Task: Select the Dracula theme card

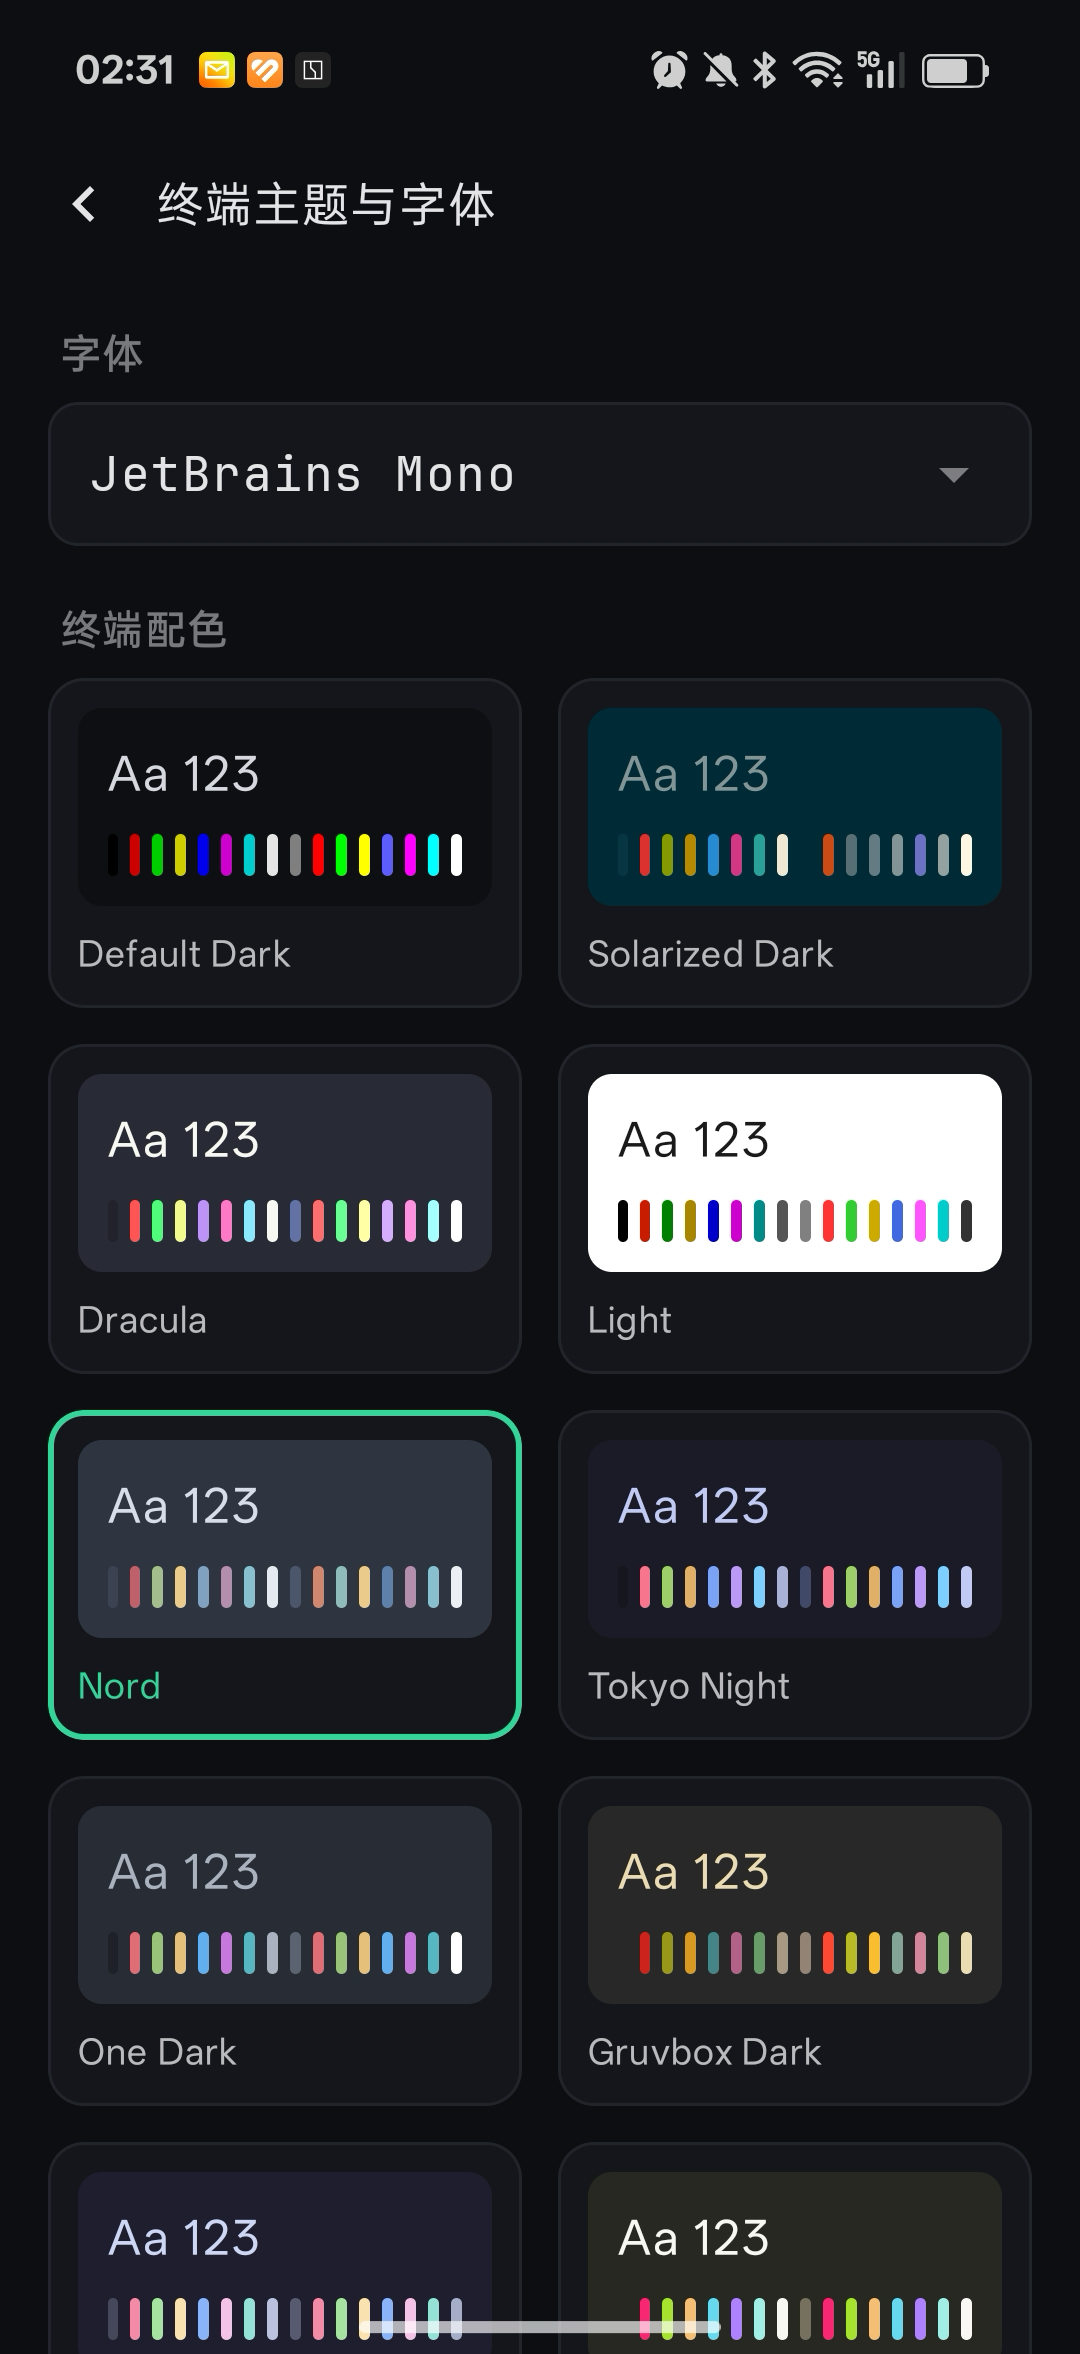Action: pos(285,1209)
